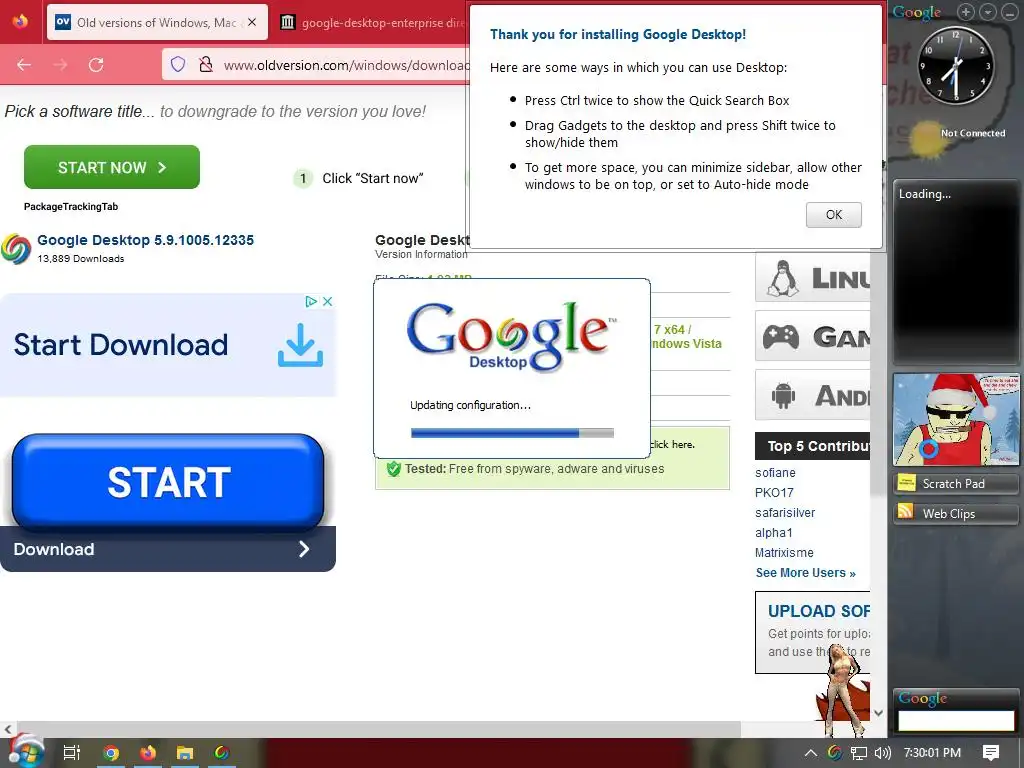This screenshot has height=768, width=1024.
Task: Click the tracking protection shield icon
Action: pyautogui.click(x=178, y=64)
